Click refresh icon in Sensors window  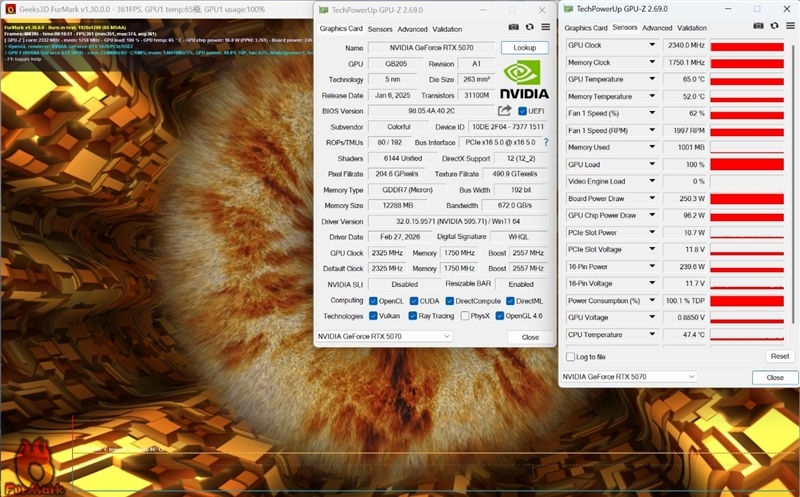774,26
